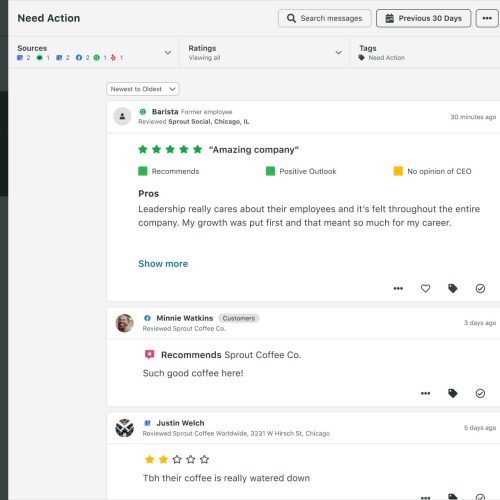Click the 5 days ago timestamp
The width and height of the screenshot is (500, 500).
[480, 428]
